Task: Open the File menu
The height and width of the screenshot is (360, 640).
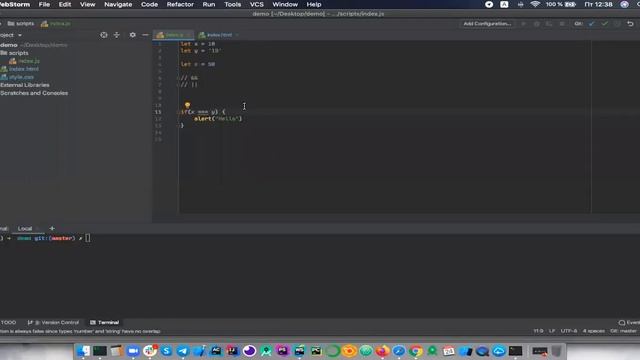Action: point(44,4)
